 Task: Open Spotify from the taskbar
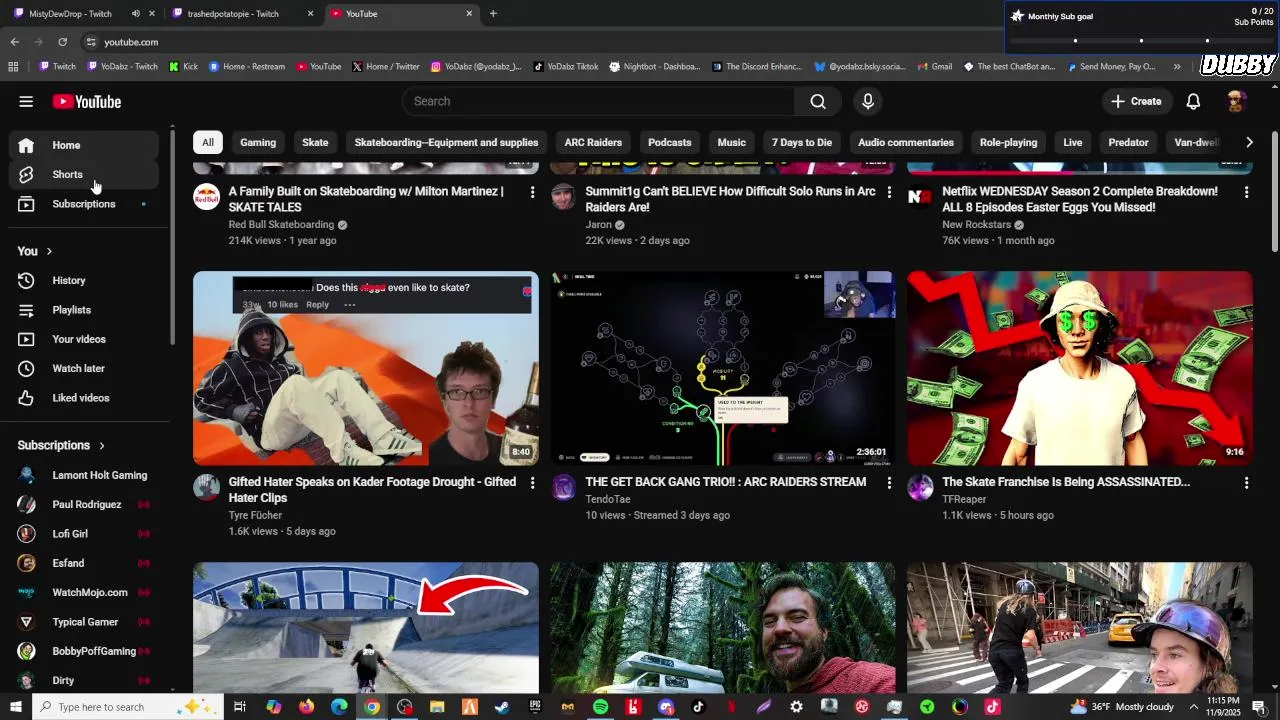click(600, 707)
